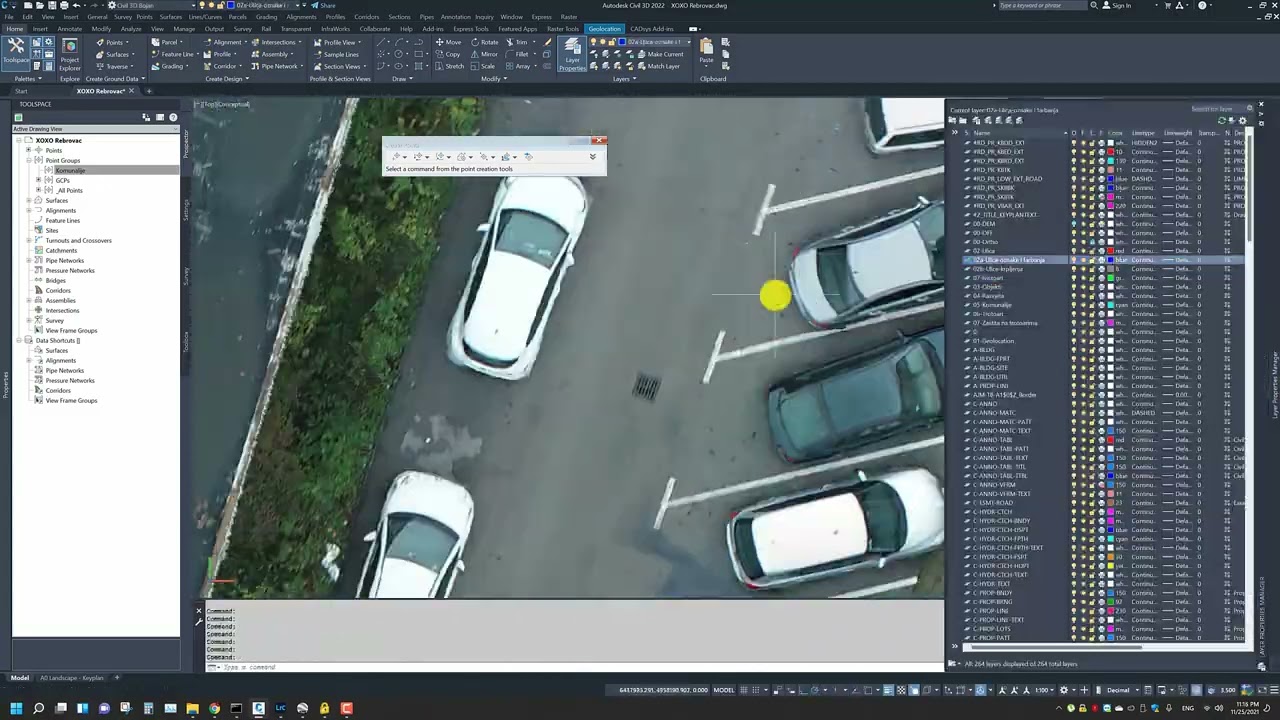Toggle on/off bulb for 00-DEM layer
This screenshot has height=720, width=1280.
(x=1074, y=224)
